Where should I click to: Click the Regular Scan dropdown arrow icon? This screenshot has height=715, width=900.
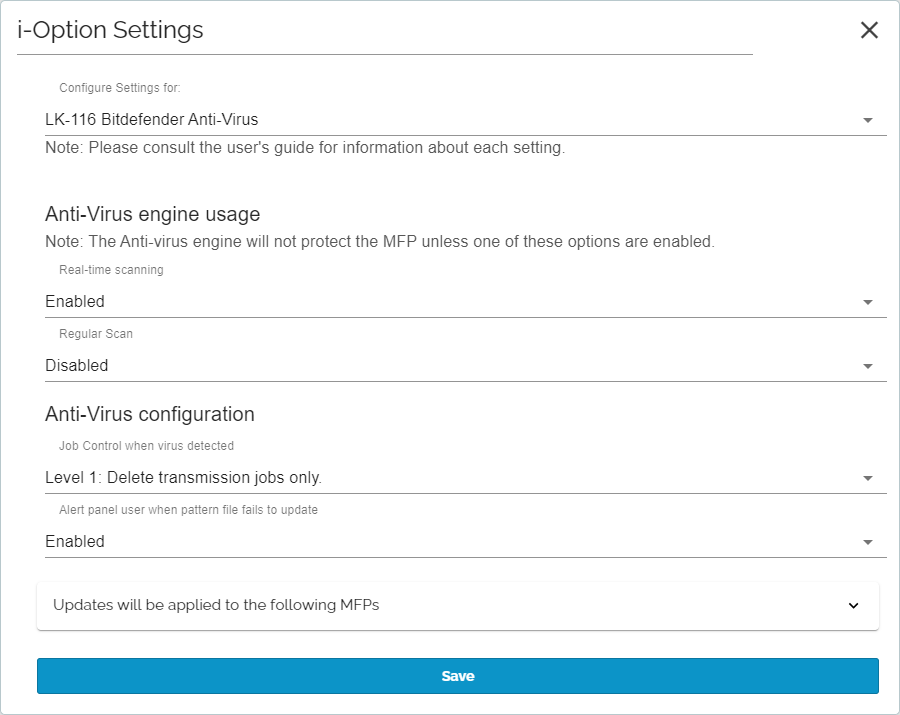[868, 366]
